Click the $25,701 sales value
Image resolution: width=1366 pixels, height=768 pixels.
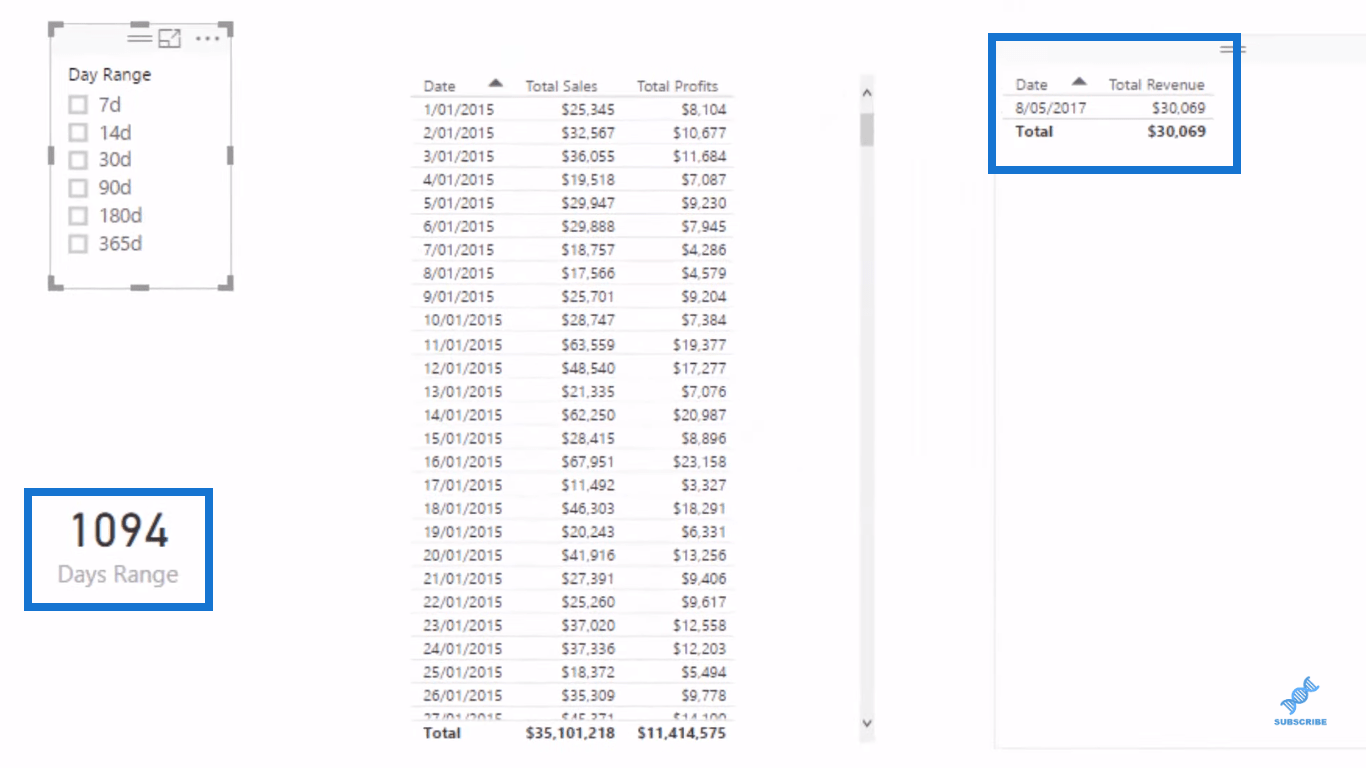(x=588, y=297)
